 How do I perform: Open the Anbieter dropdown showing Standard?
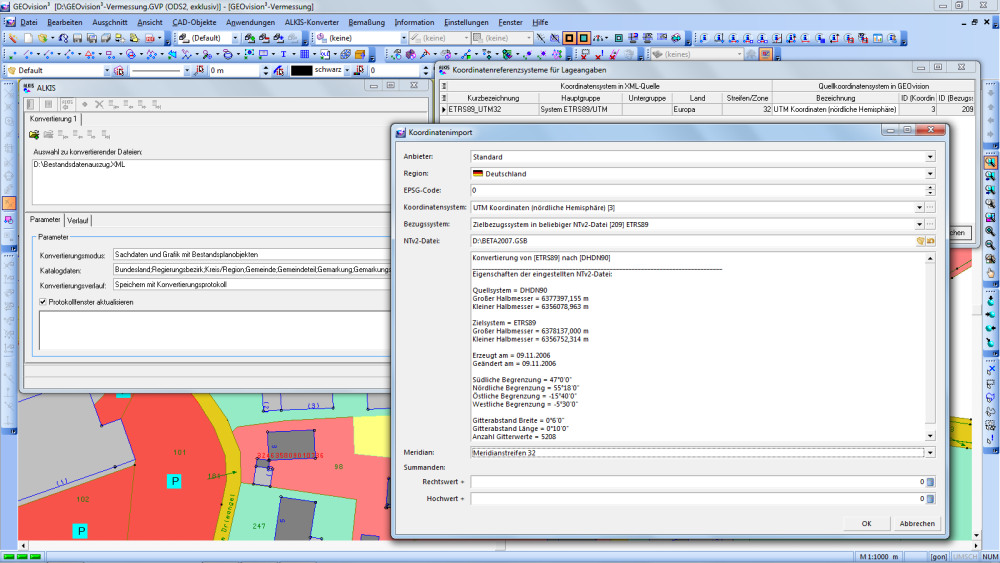click(x=930, y=157)
